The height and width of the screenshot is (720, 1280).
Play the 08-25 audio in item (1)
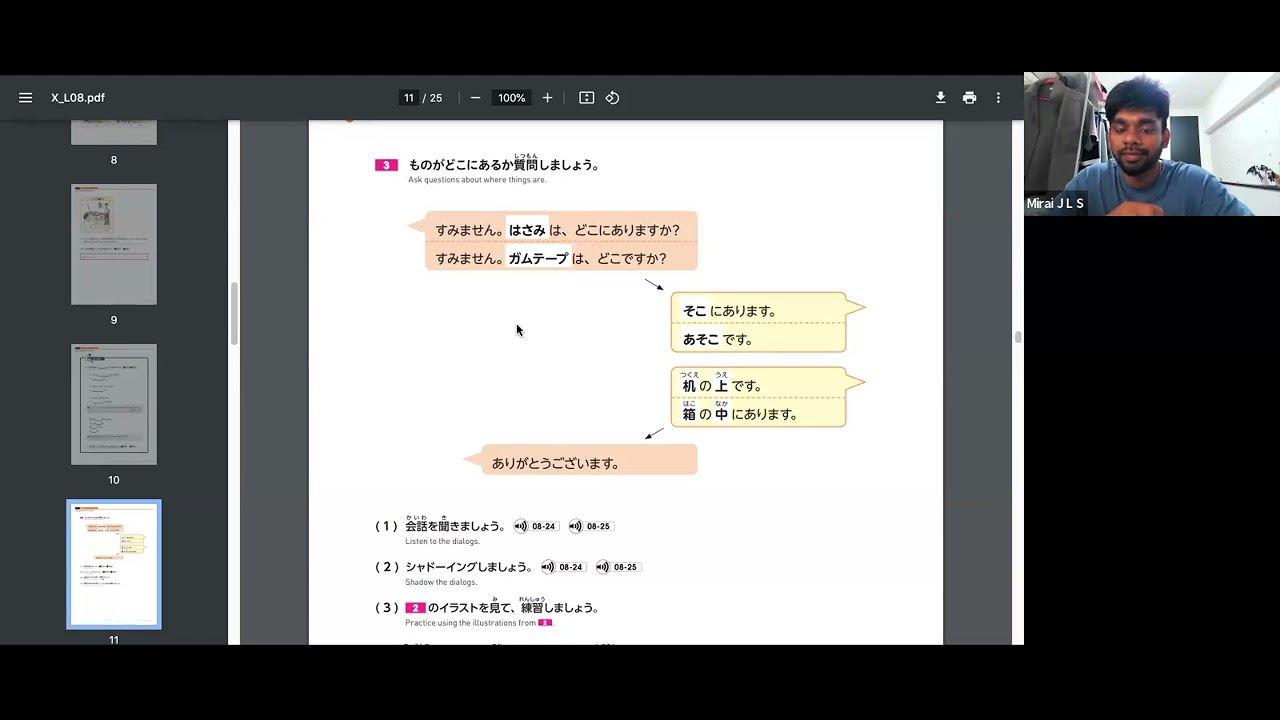590,526
